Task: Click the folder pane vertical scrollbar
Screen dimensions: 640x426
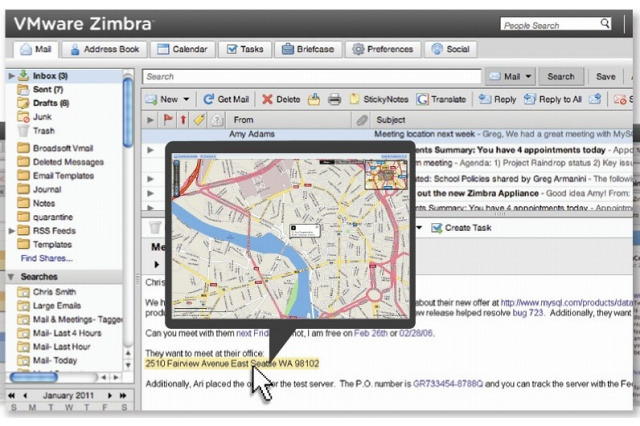Action: click(128, 112)
